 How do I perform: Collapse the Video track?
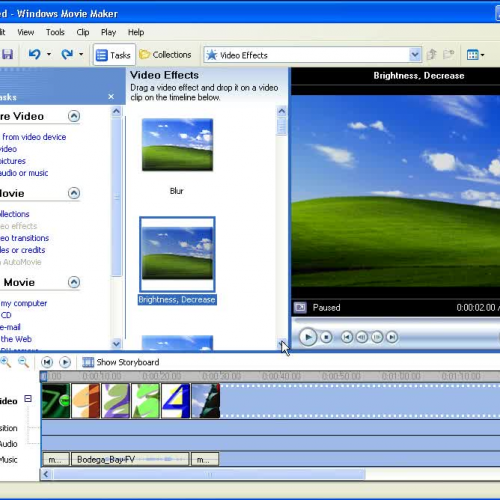point(28,399)
